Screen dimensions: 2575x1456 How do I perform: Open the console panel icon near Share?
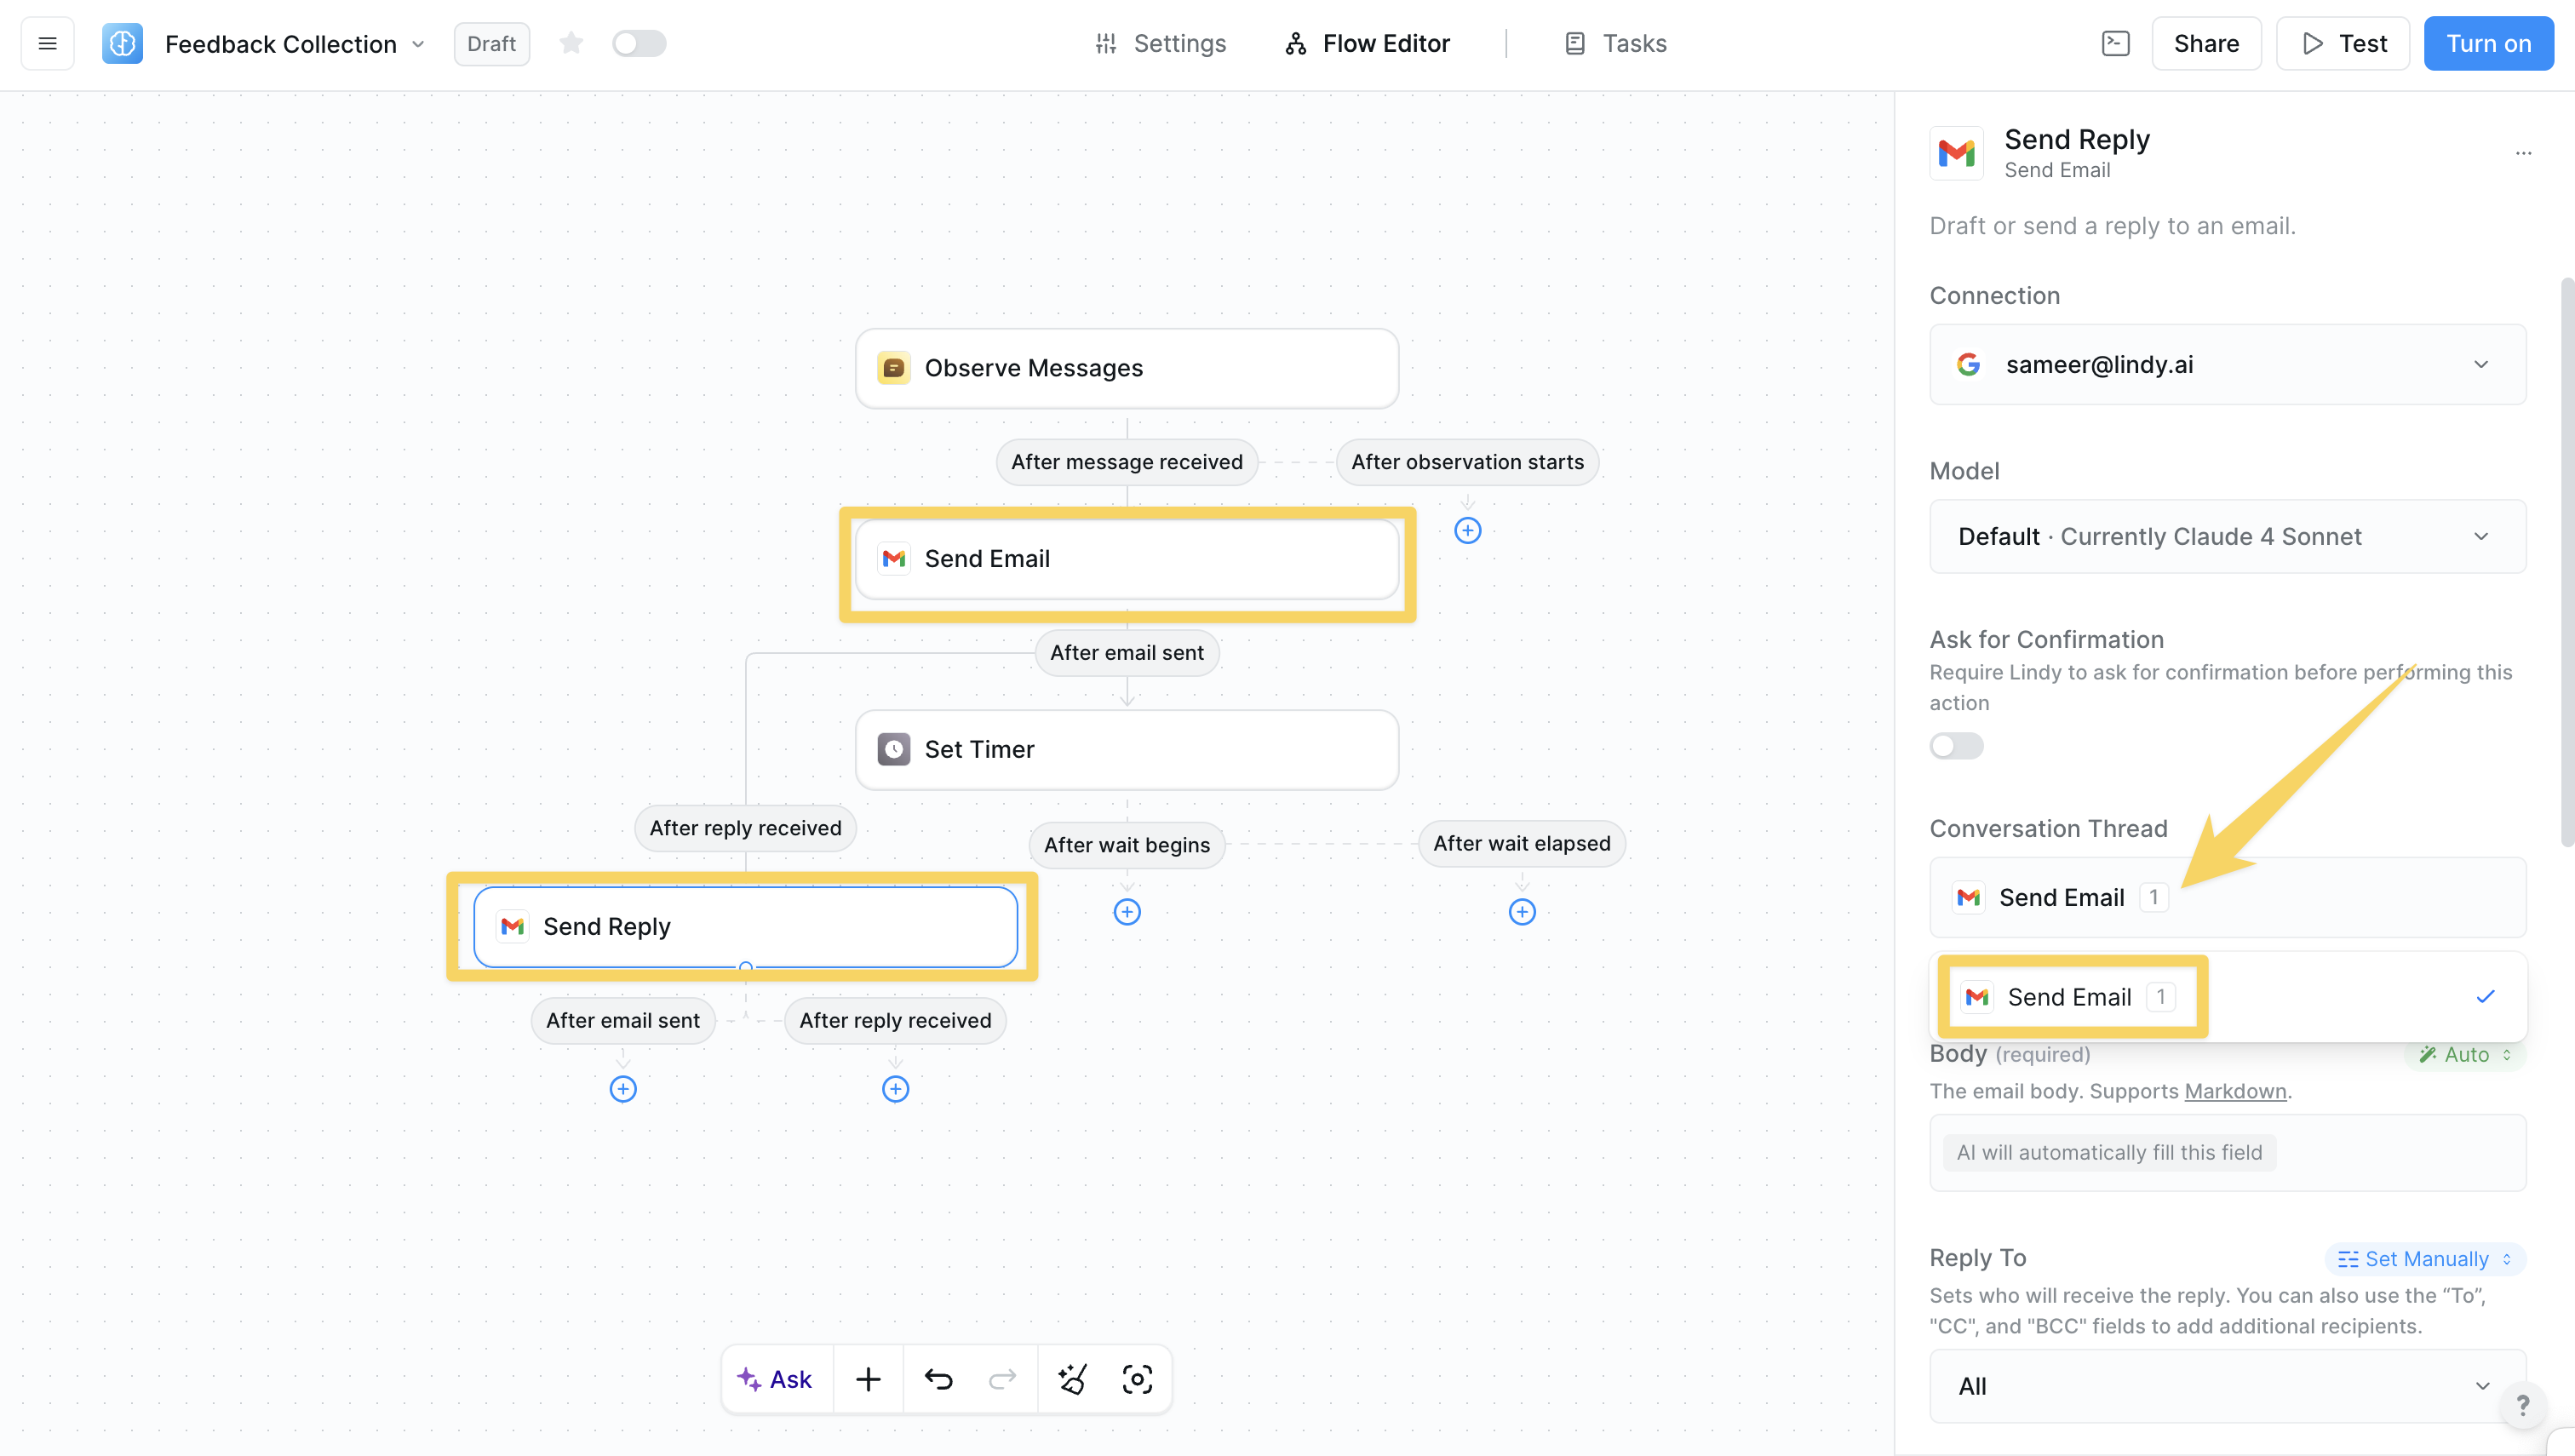[2115, 44]
